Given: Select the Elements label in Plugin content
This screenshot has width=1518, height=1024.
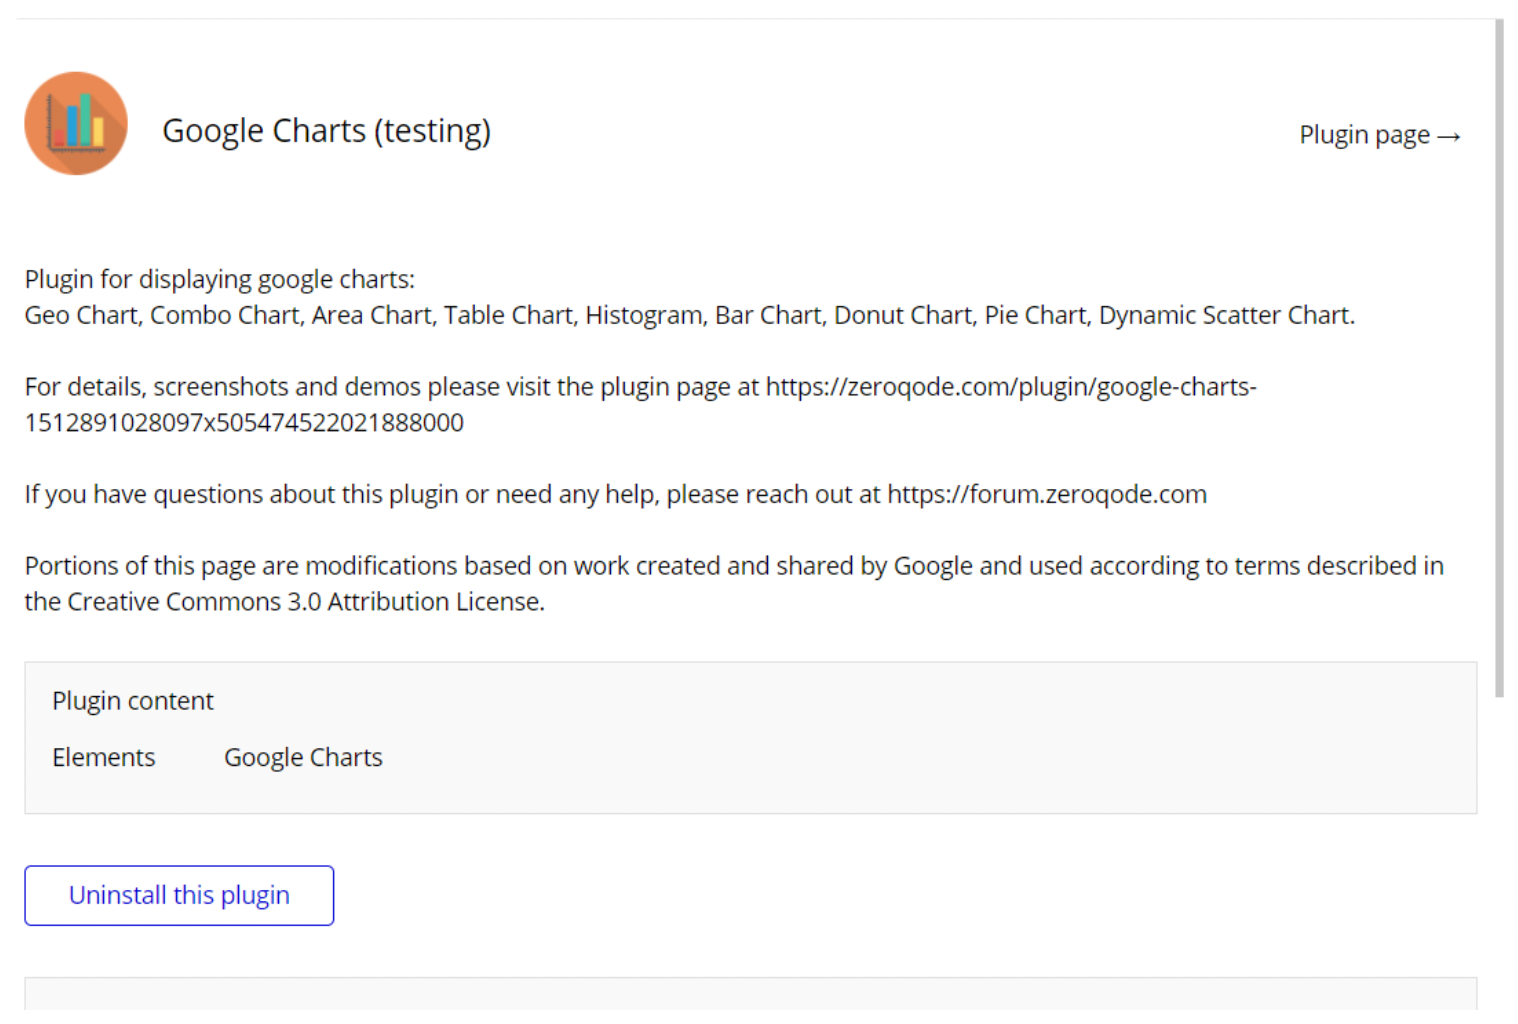Looking at the screenshot, I should point(104,757).
